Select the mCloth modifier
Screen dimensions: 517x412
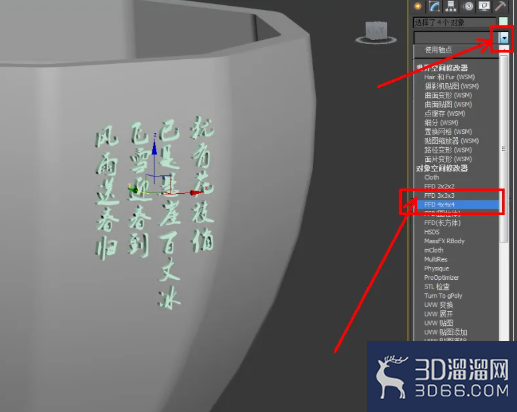(x=434, y=250)
